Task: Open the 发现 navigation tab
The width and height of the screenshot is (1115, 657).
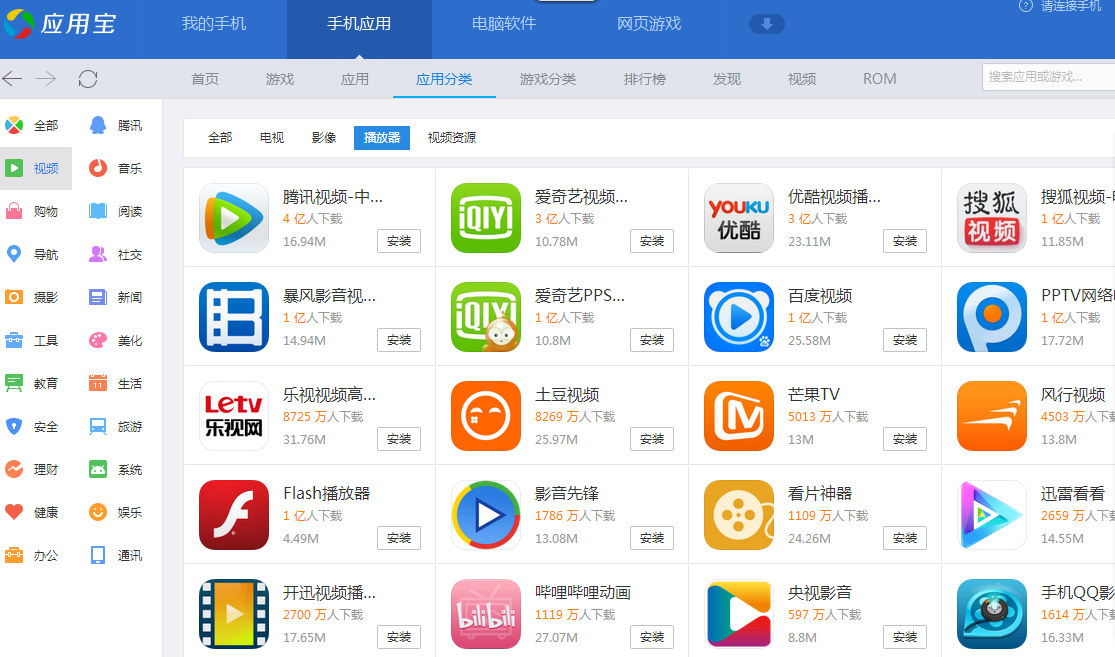Action: click(727, 79)
